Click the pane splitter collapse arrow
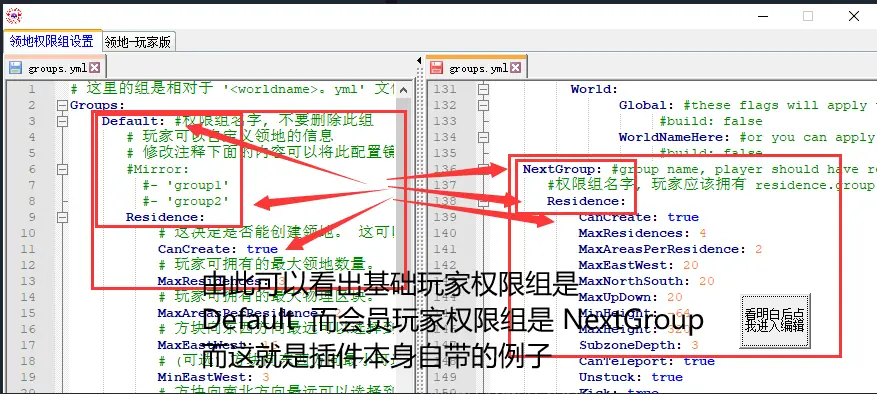The height and width of the screenshot is (394, 877). [419, 60]
